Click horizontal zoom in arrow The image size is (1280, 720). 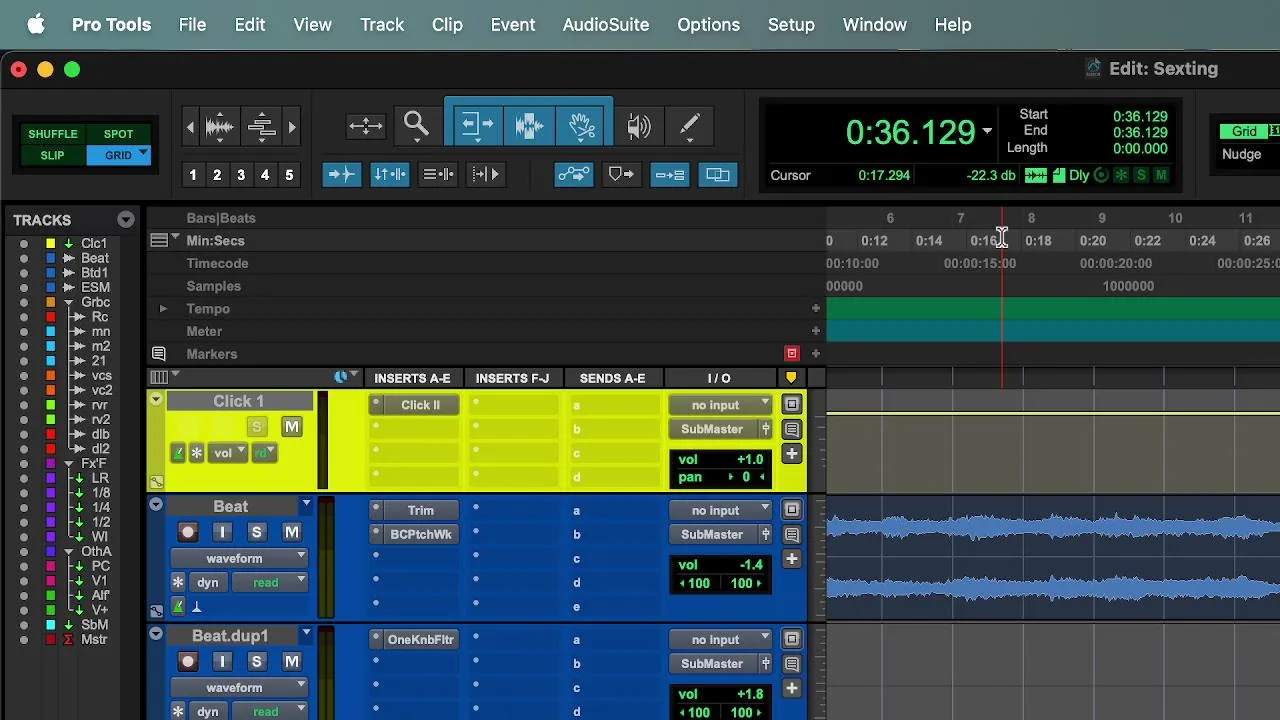pyautogui.click(x=292, y=127)
